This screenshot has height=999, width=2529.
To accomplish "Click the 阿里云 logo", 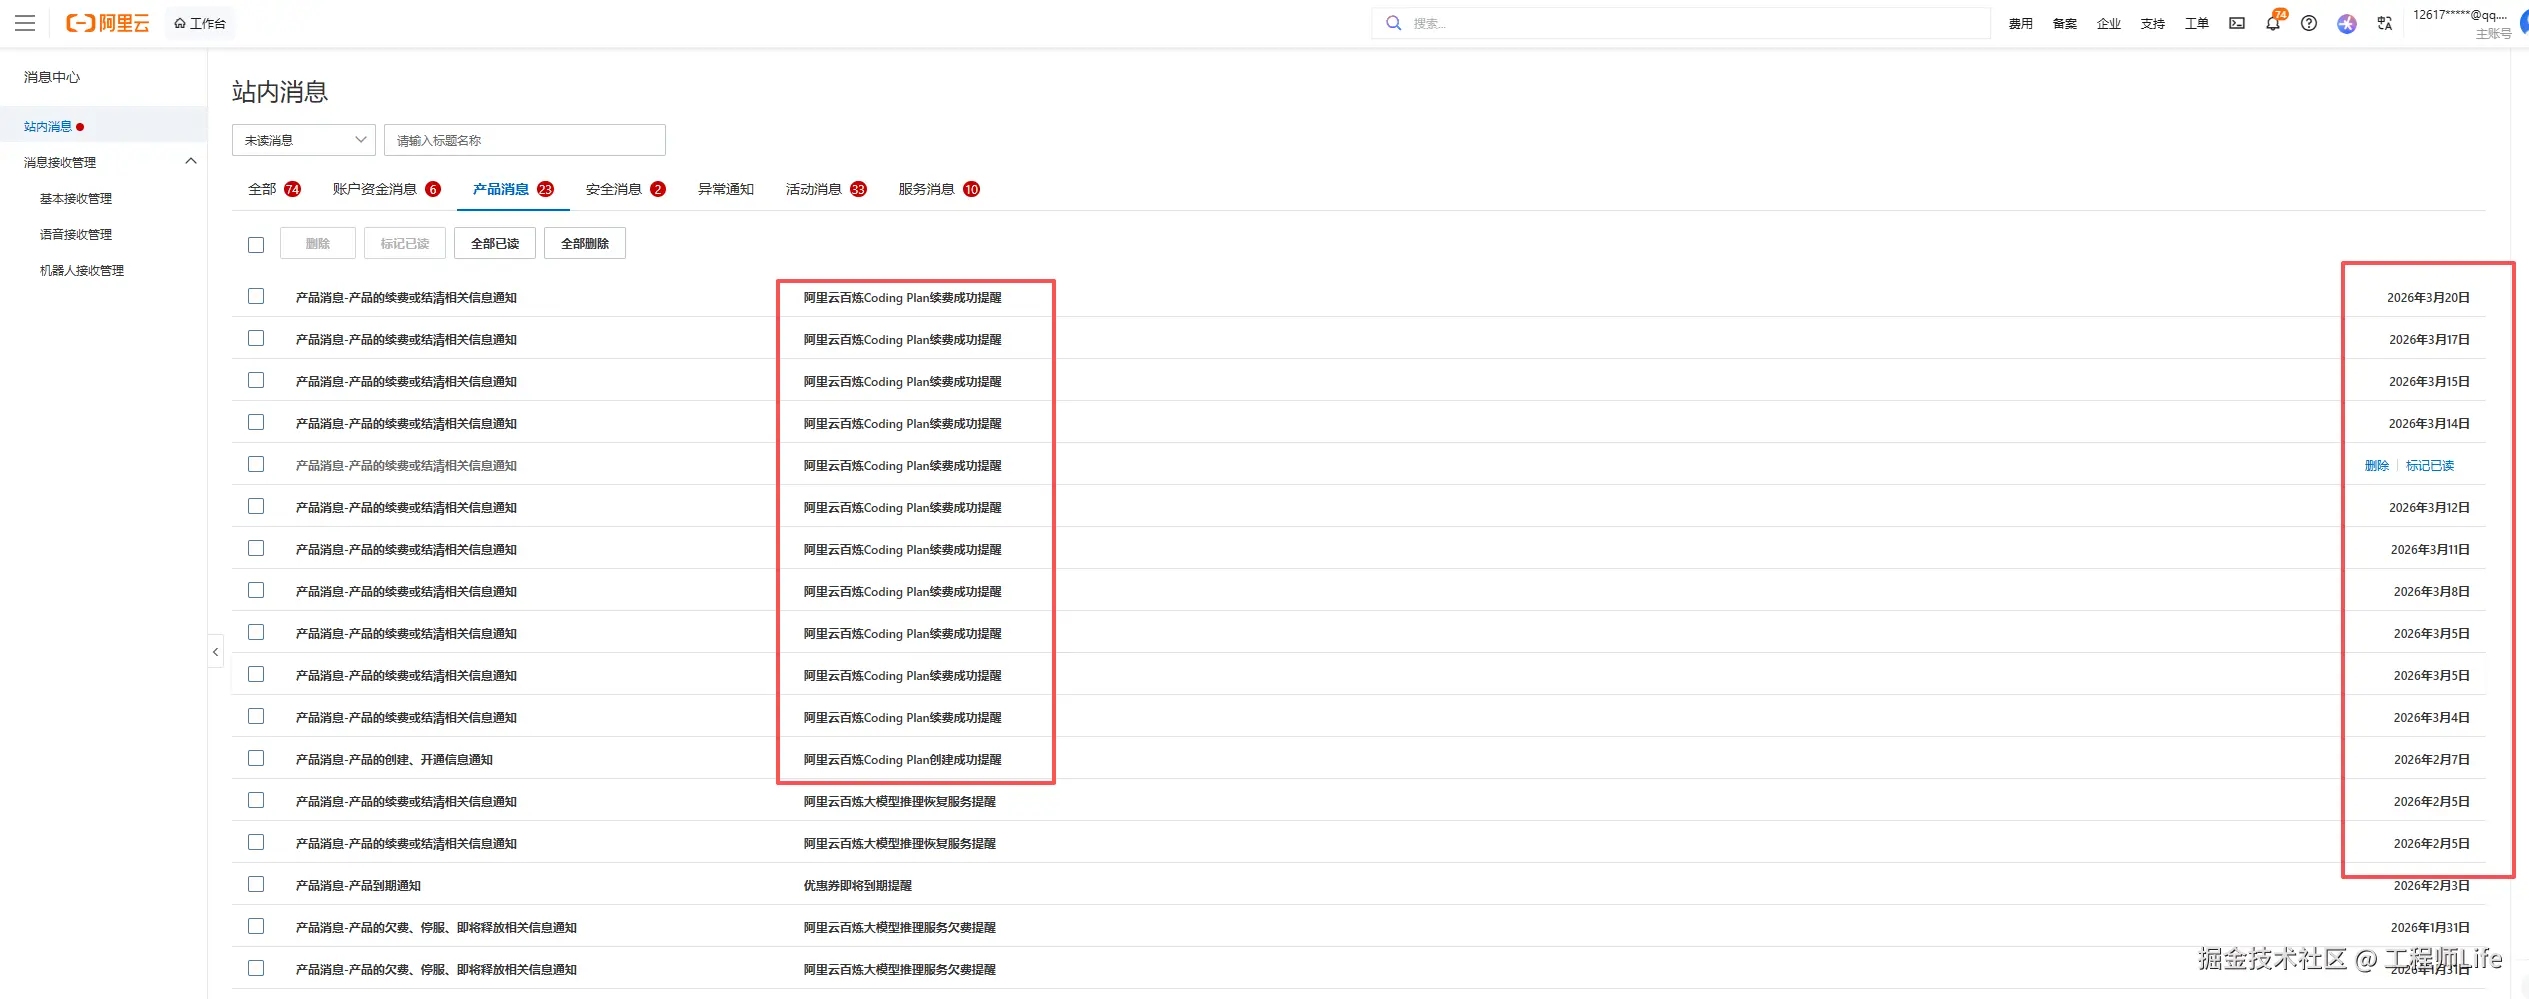I will (107, 23).
